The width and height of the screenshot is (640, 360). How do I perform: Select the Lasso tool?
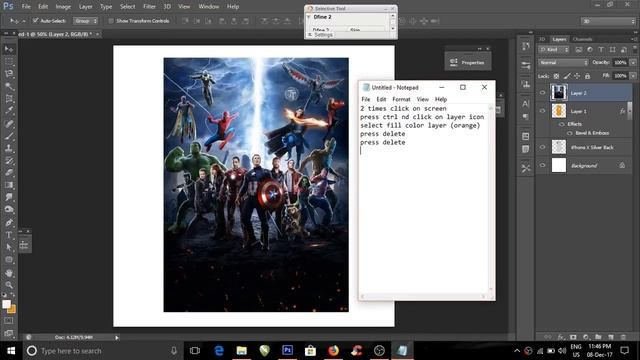(x=9, y=74)
